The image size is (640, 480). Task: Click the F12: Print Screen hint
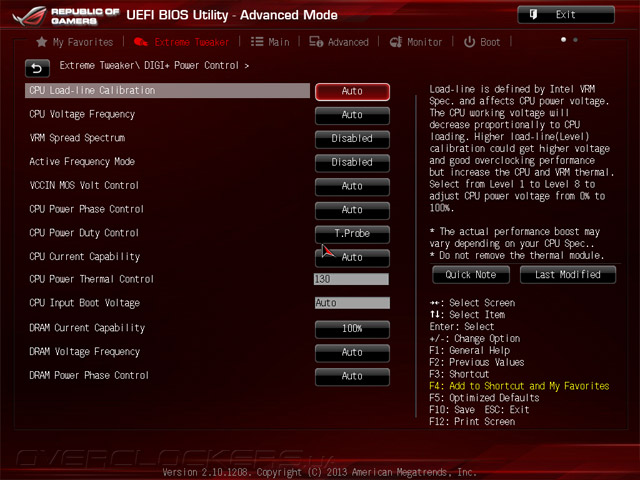point(472,421)
